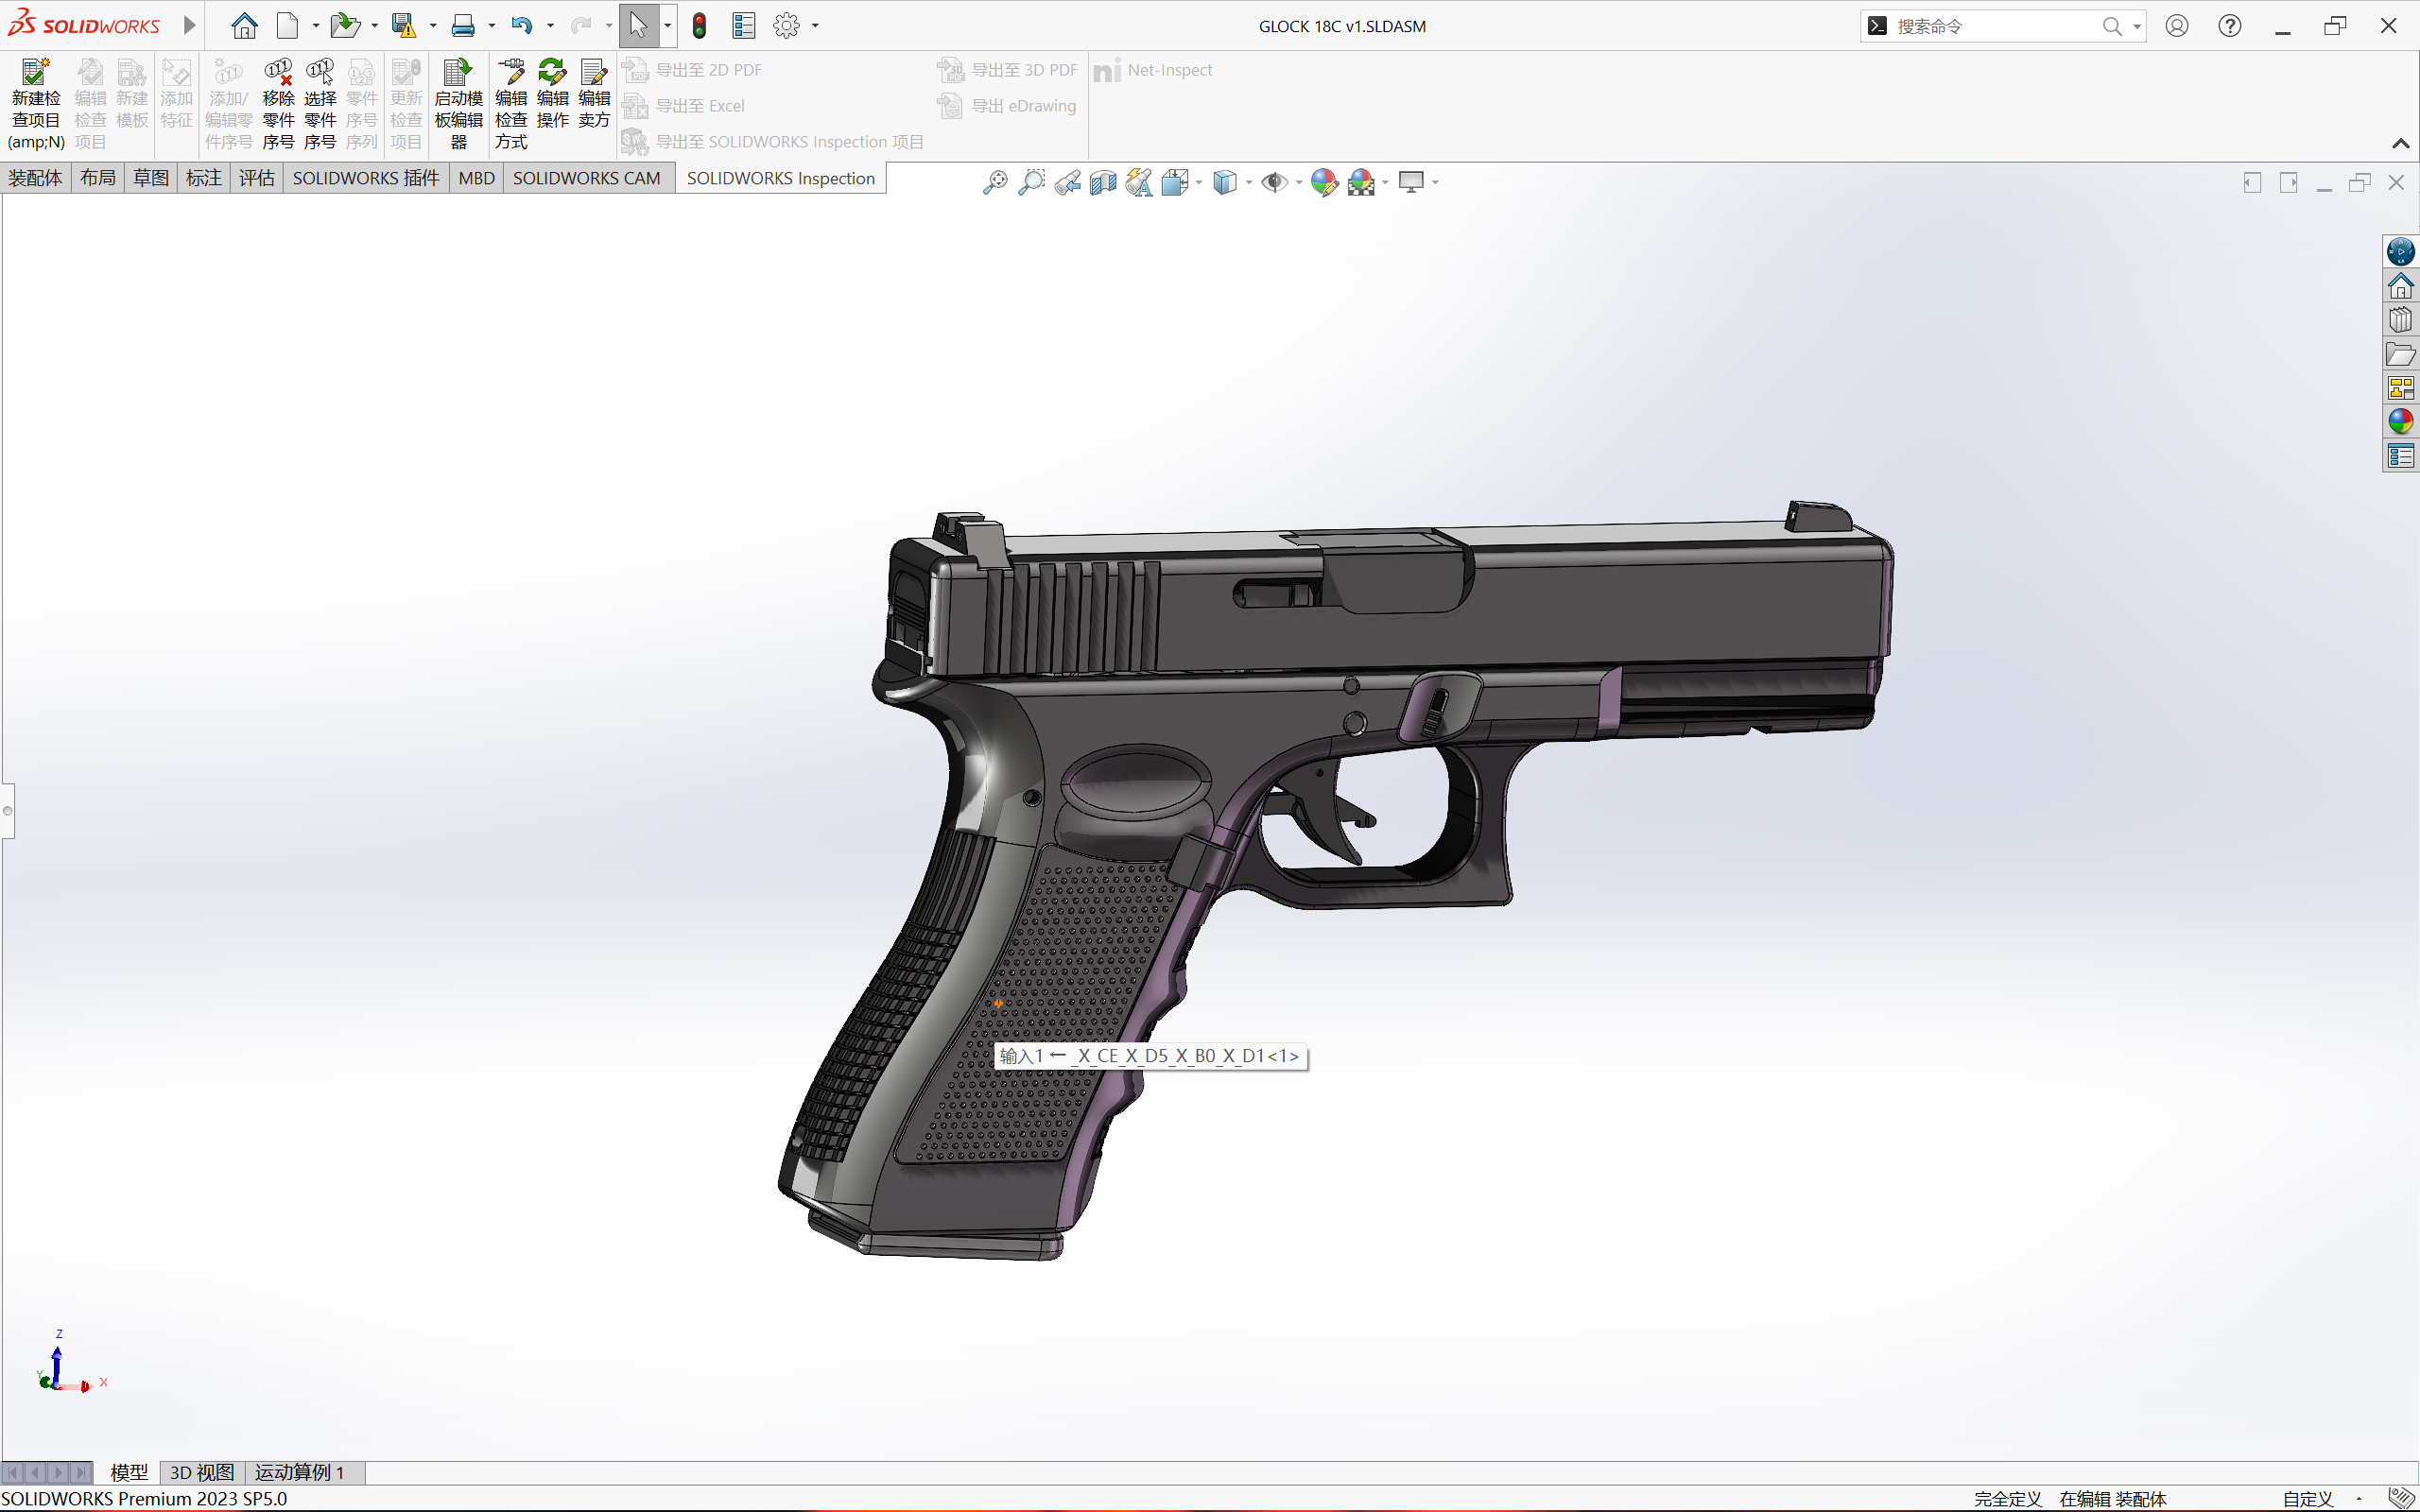2420x1512 pixels.
Task: Click the Select cursor tool
Action: [638, 26]
